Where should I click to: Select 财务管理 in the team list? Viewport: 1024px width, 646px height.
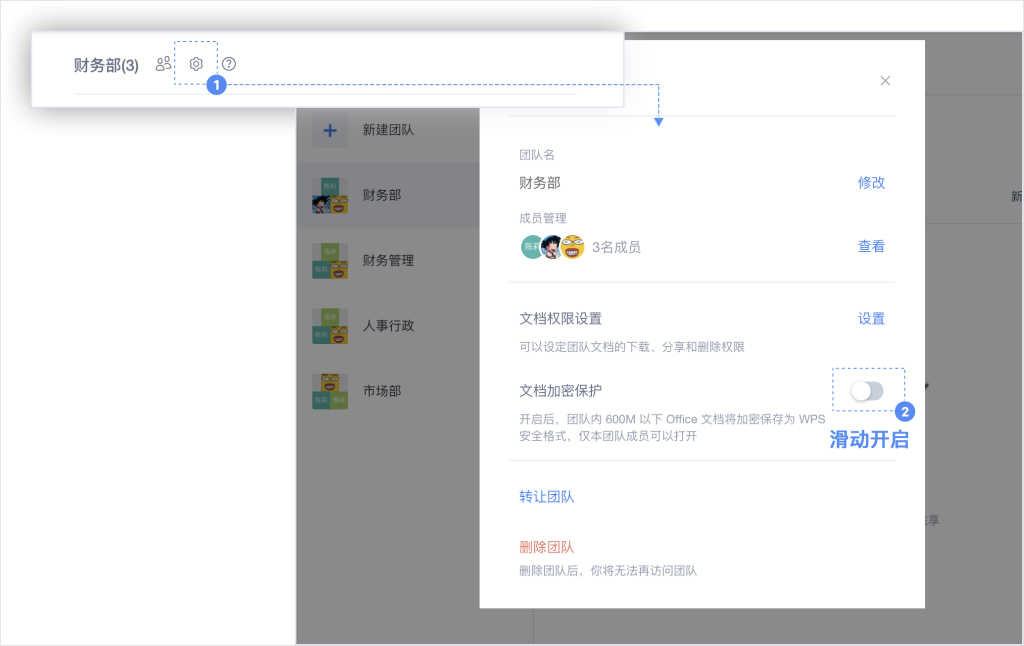click(x=388, y=261)
